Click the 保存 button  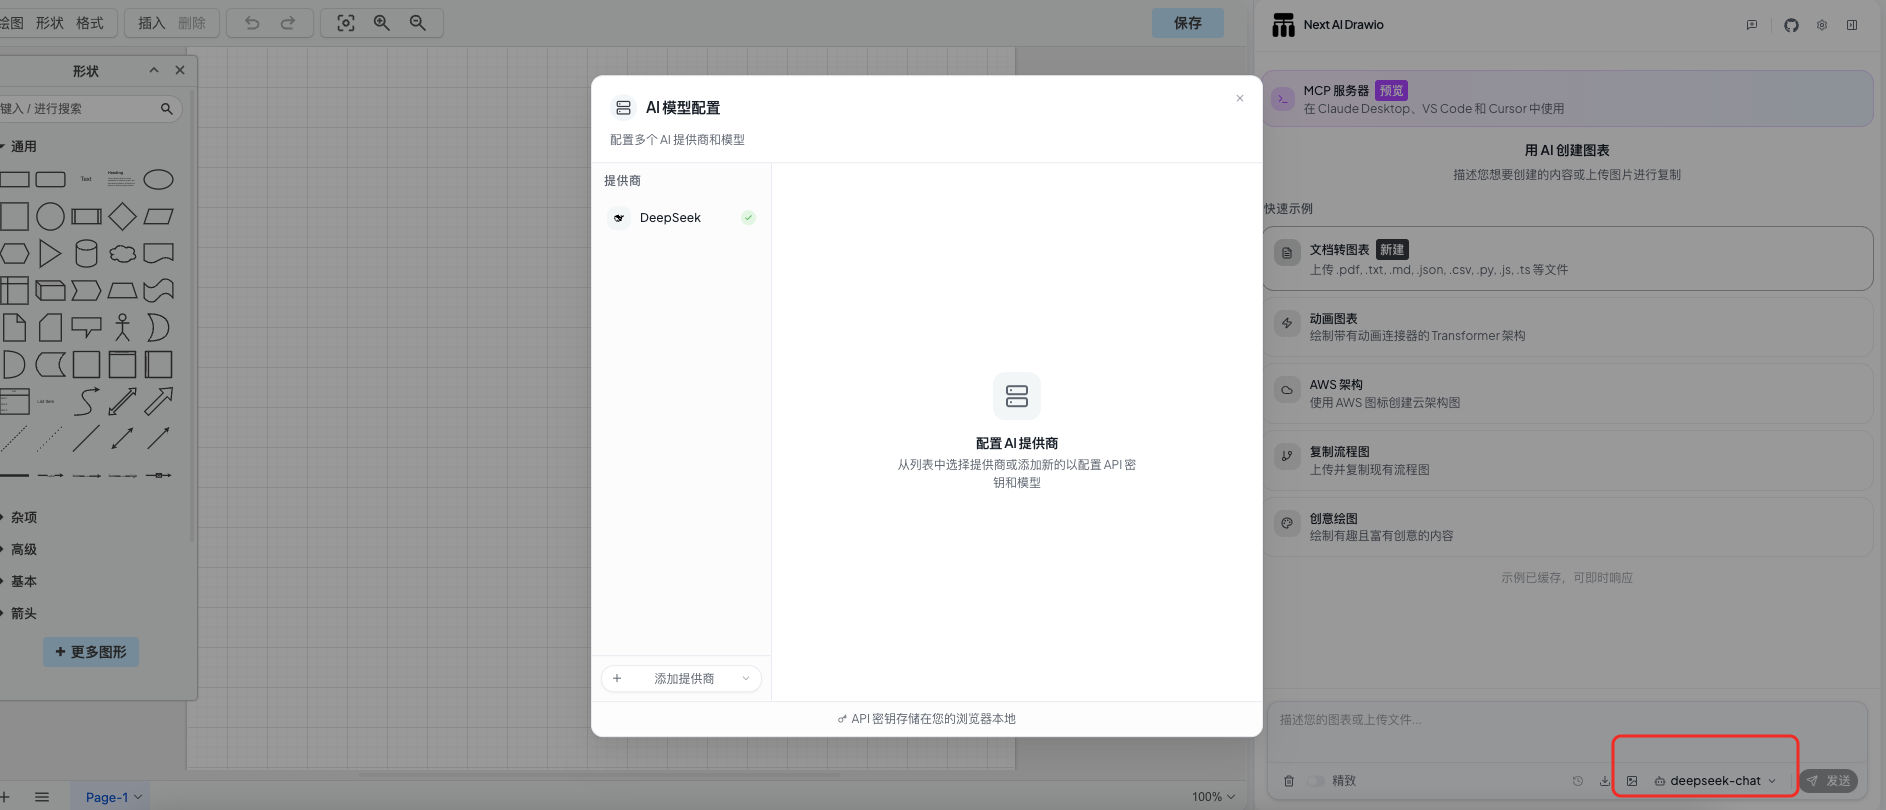[1187, 23]
